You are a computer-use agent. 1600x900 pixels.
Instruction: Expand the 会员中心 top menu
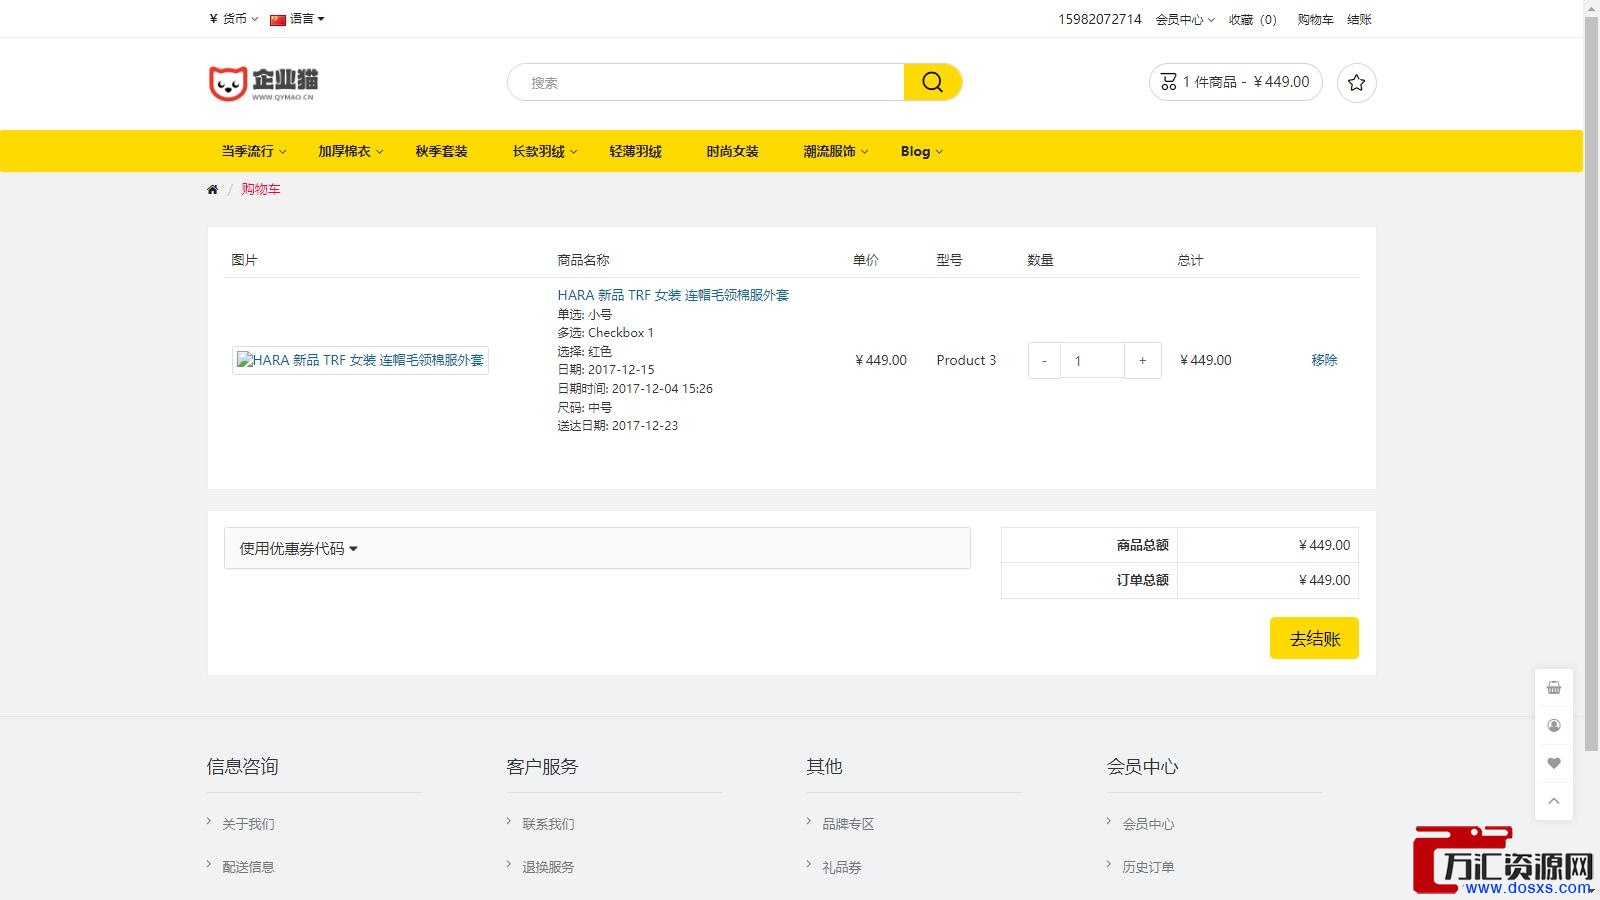(1184, 20)
